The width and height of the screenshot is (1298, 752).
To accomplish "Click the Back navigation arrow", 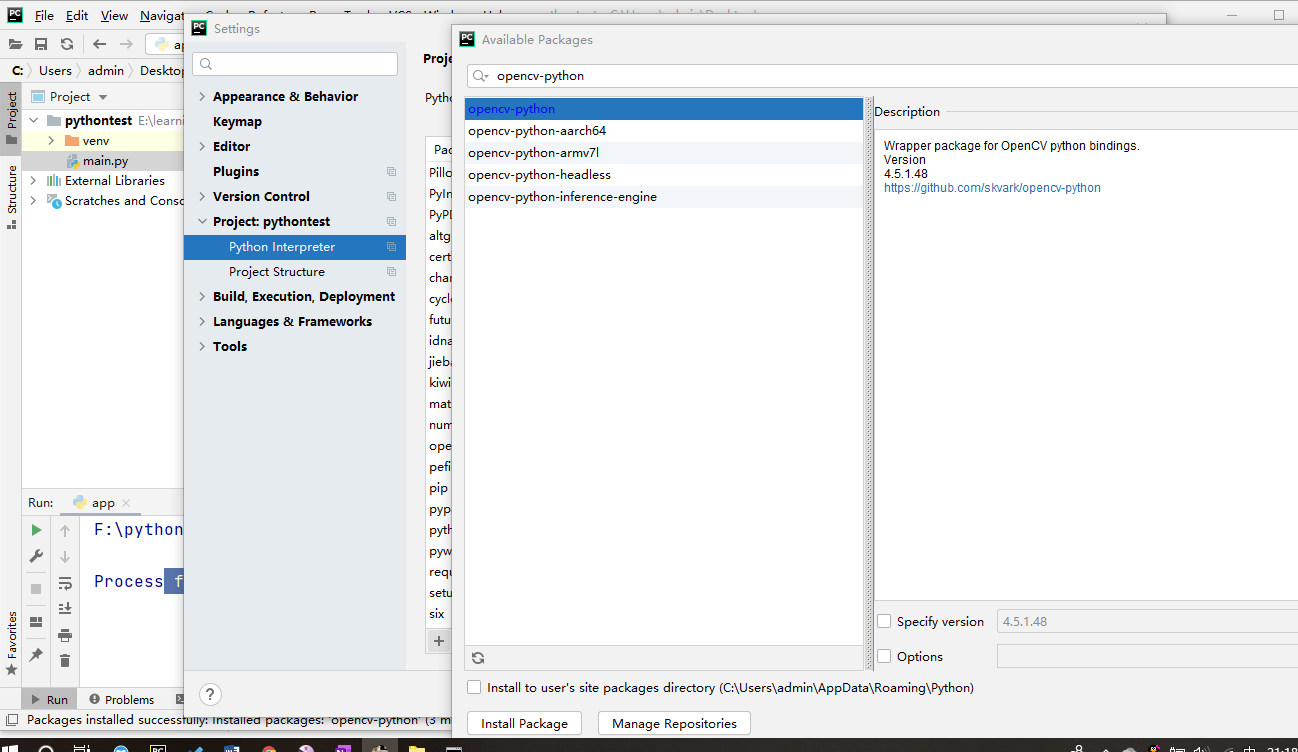I will (x=99, y=44).
